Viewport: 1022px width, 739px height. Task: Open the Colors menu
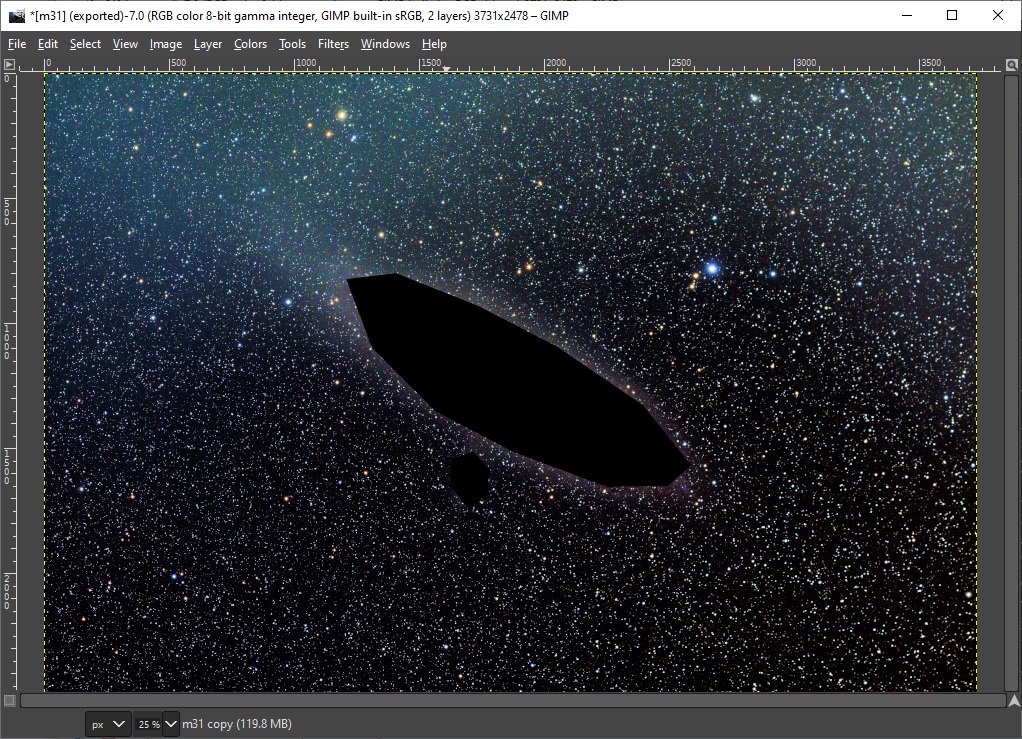250,44
